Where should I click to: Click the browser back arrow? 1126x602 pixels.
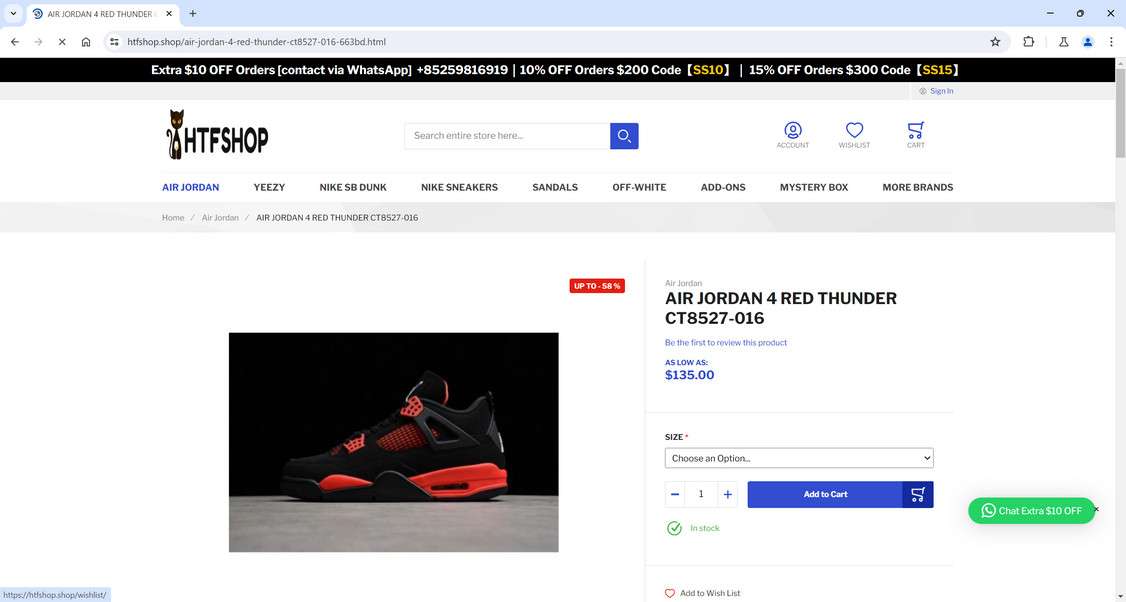15,42
